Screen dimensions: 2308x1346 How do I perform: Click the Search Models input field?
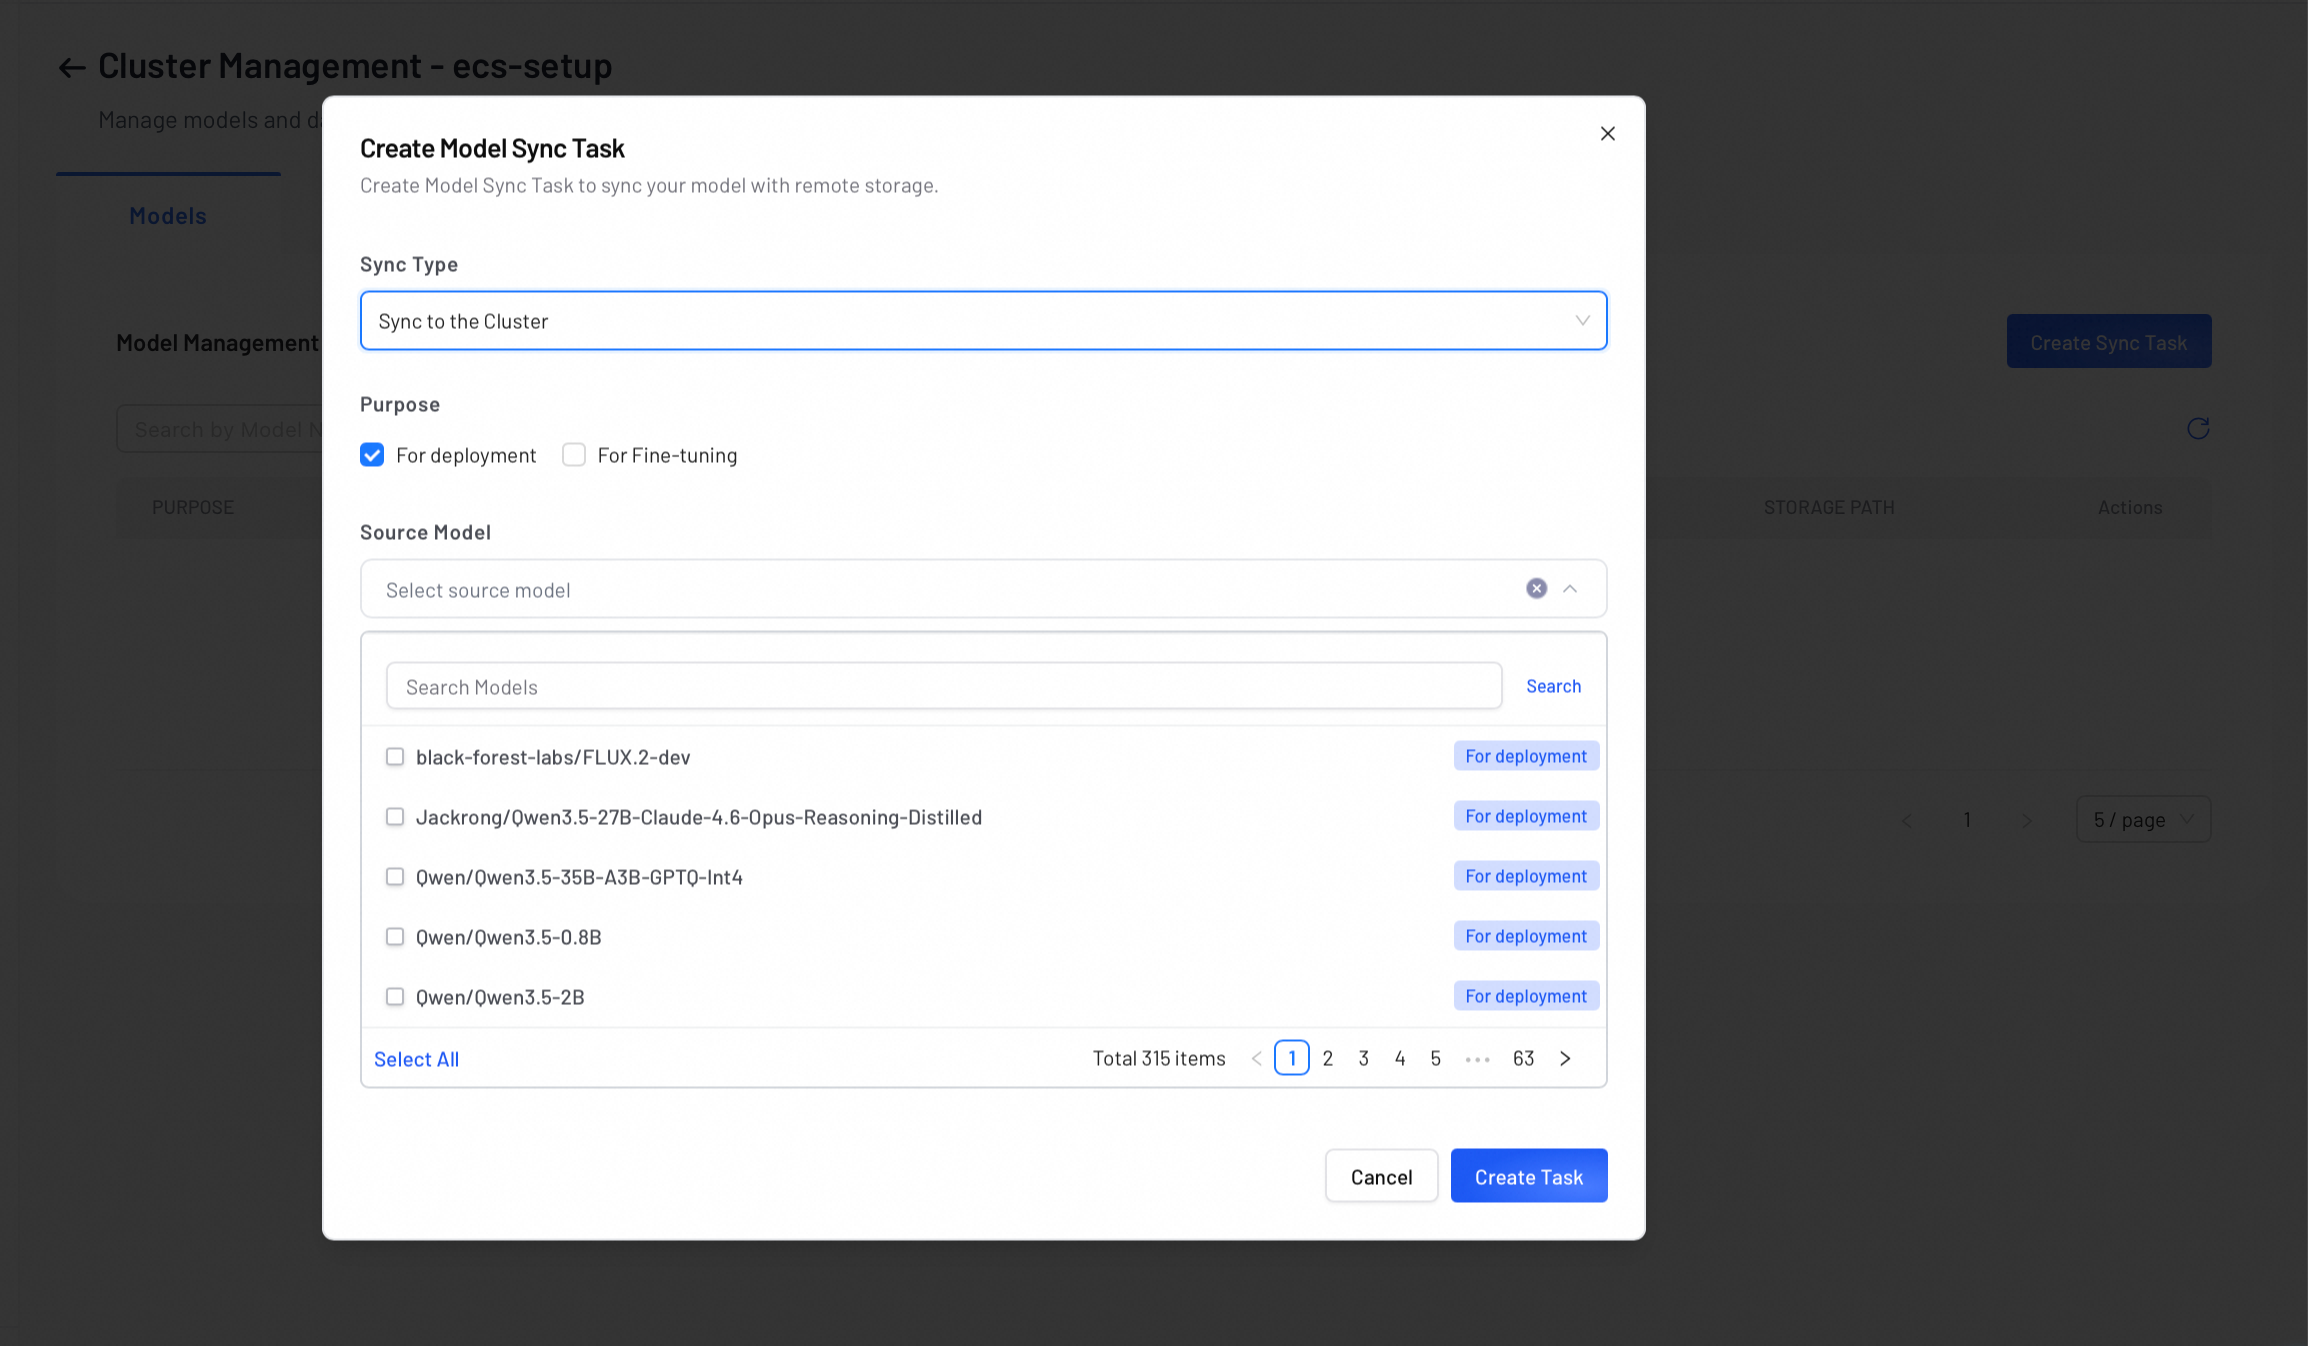click(944, 687)
